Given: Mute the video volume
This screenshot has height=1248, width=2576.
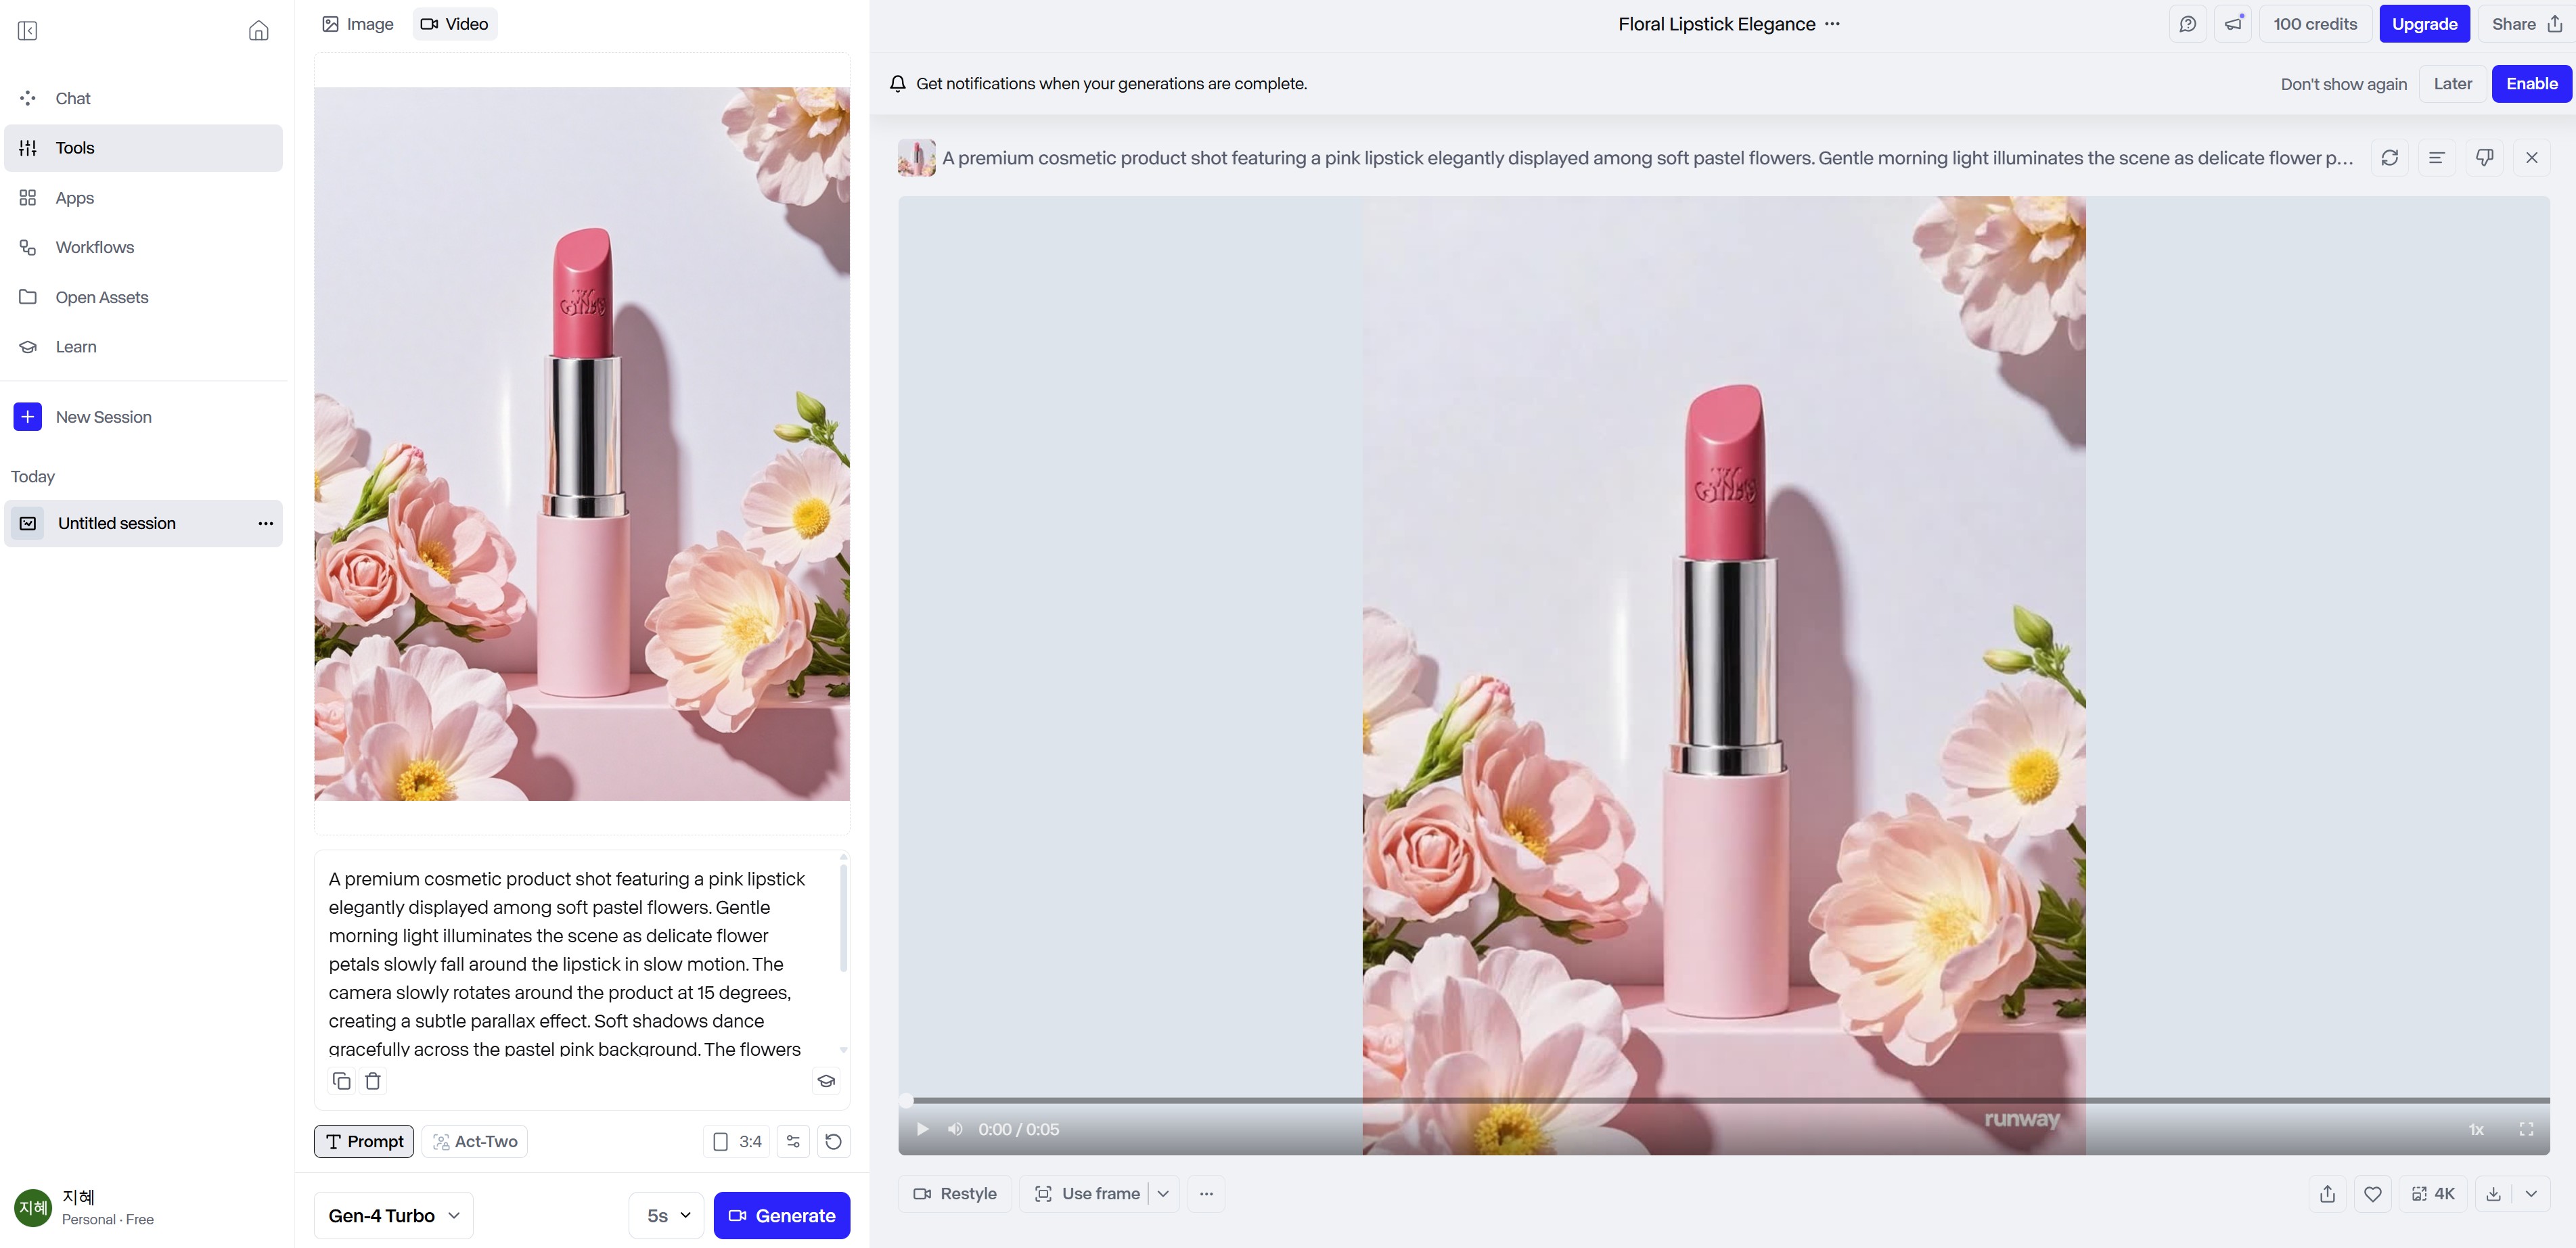Looking at the screenshot, I should [x=955, y=1129].
